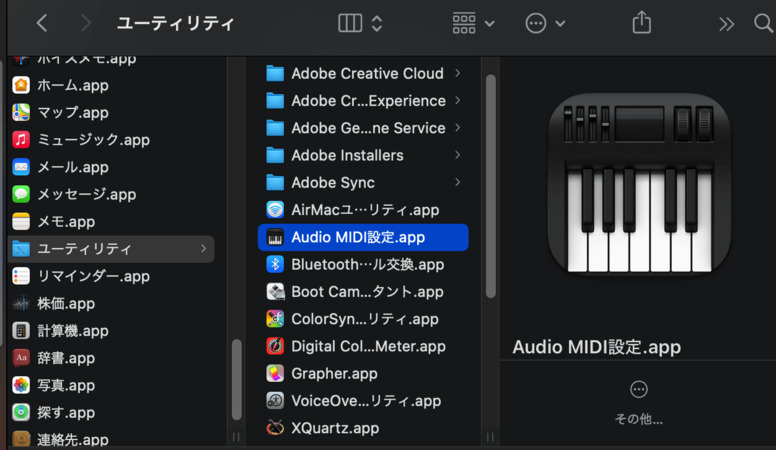Screen dimensions: 776x450
Task: Expand Adobe Creative Cloud chevron
Action: coord(458,73)
